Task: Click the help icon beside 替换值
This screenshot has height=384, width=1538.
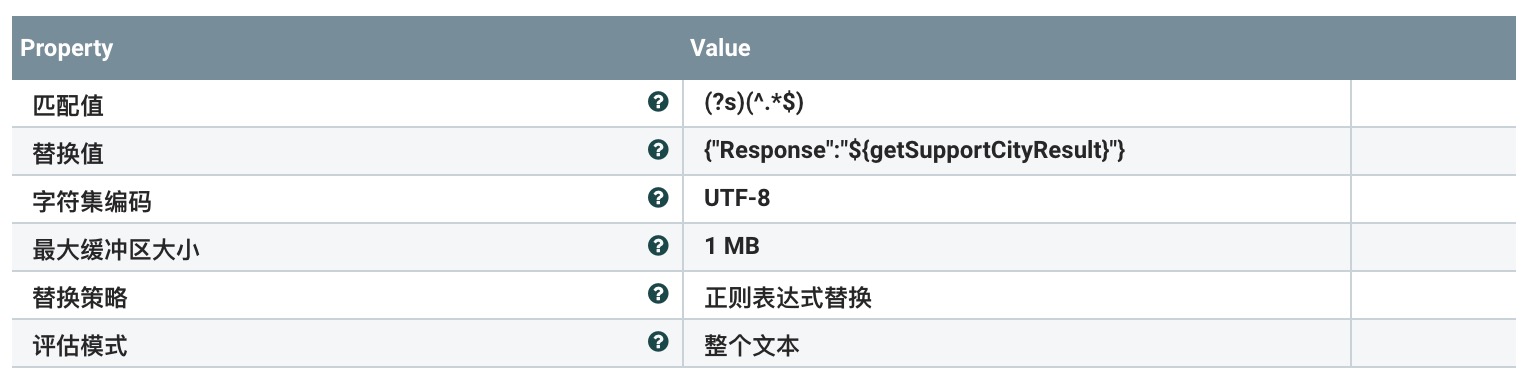Action: pyautogui.click(x=658, y=150)
